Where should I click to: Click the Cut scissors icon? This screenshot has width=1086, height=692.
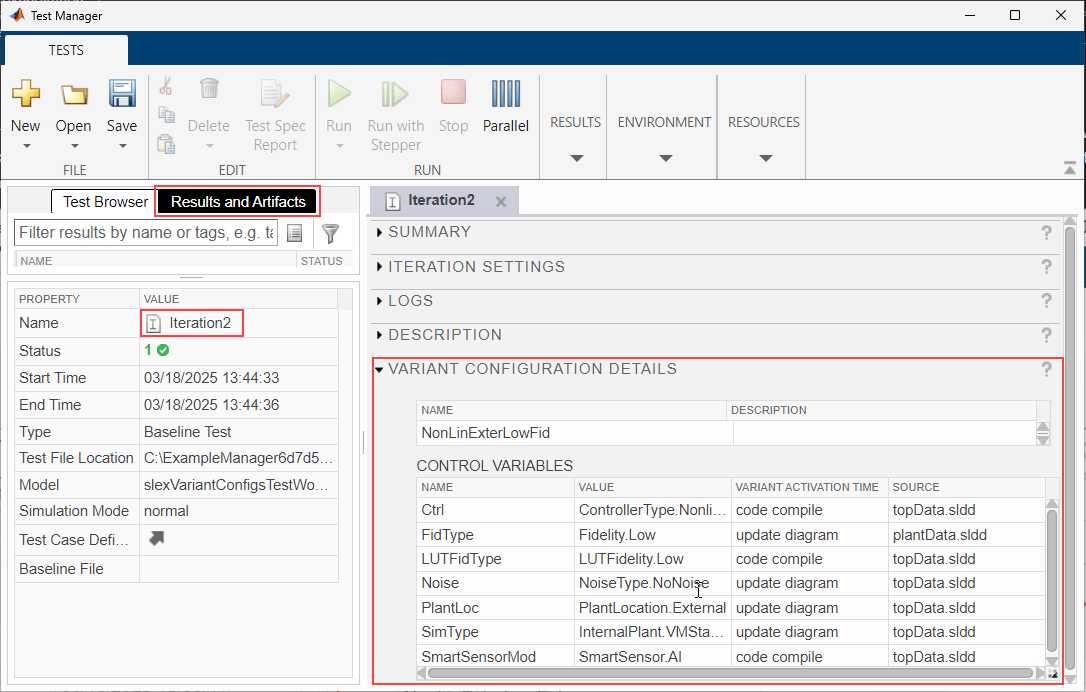tap(166, 87)
